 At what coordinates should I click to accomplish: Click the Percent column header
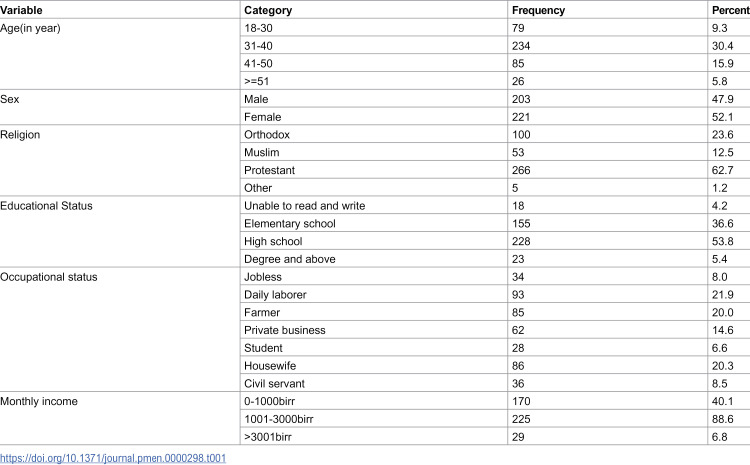(730, 10)
